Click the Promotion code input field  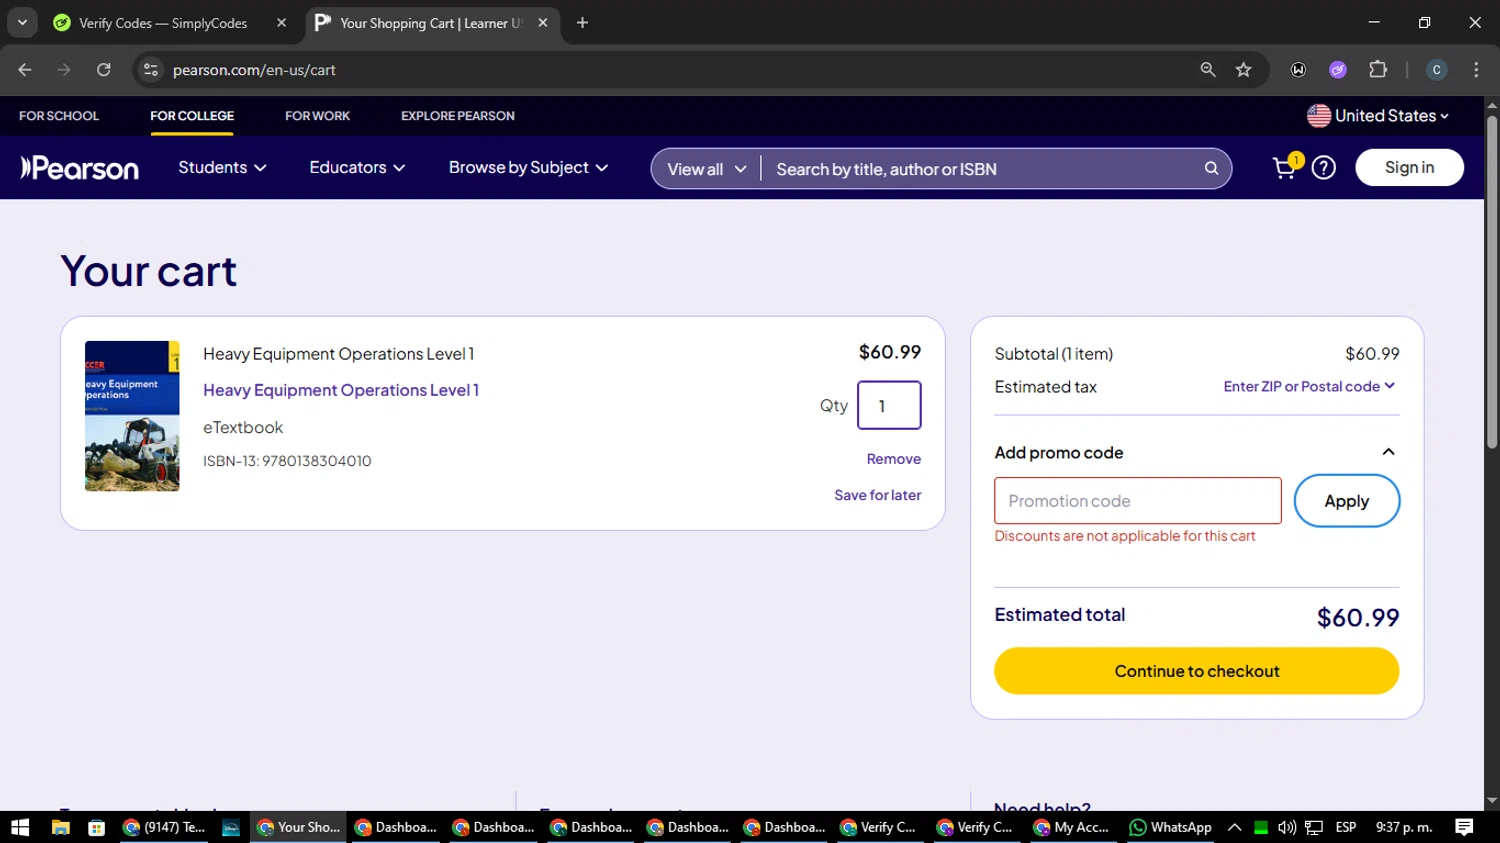[1137, 501]
